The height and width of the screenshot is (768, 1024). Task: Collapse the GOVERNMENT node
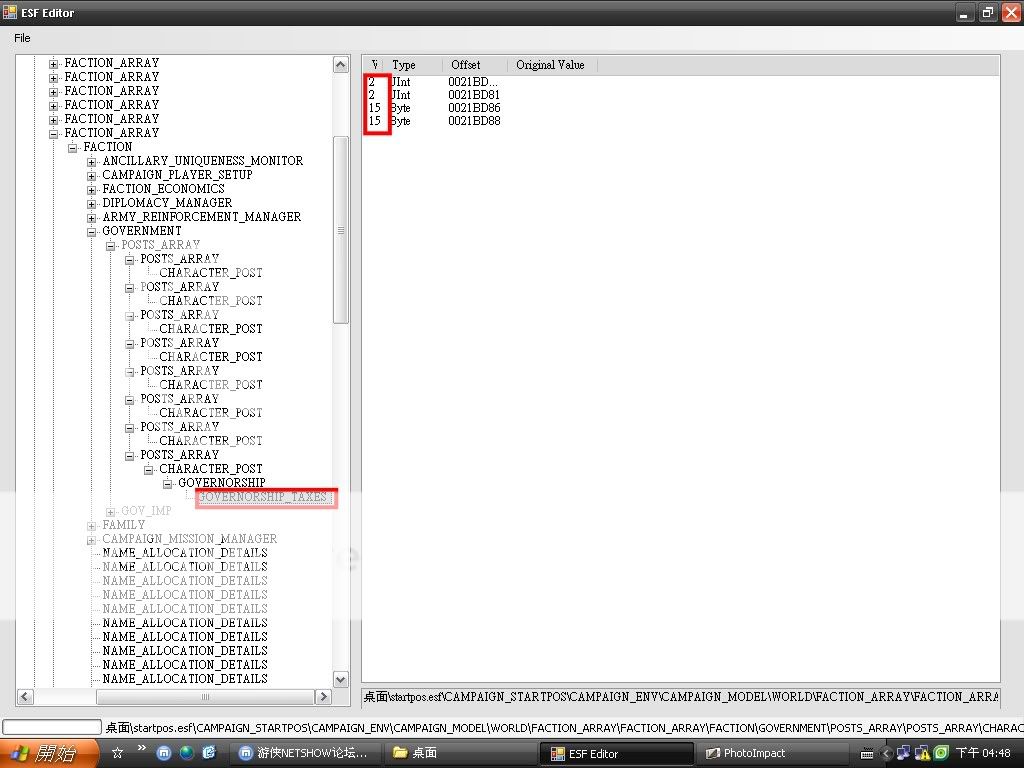tap(92, 231)
